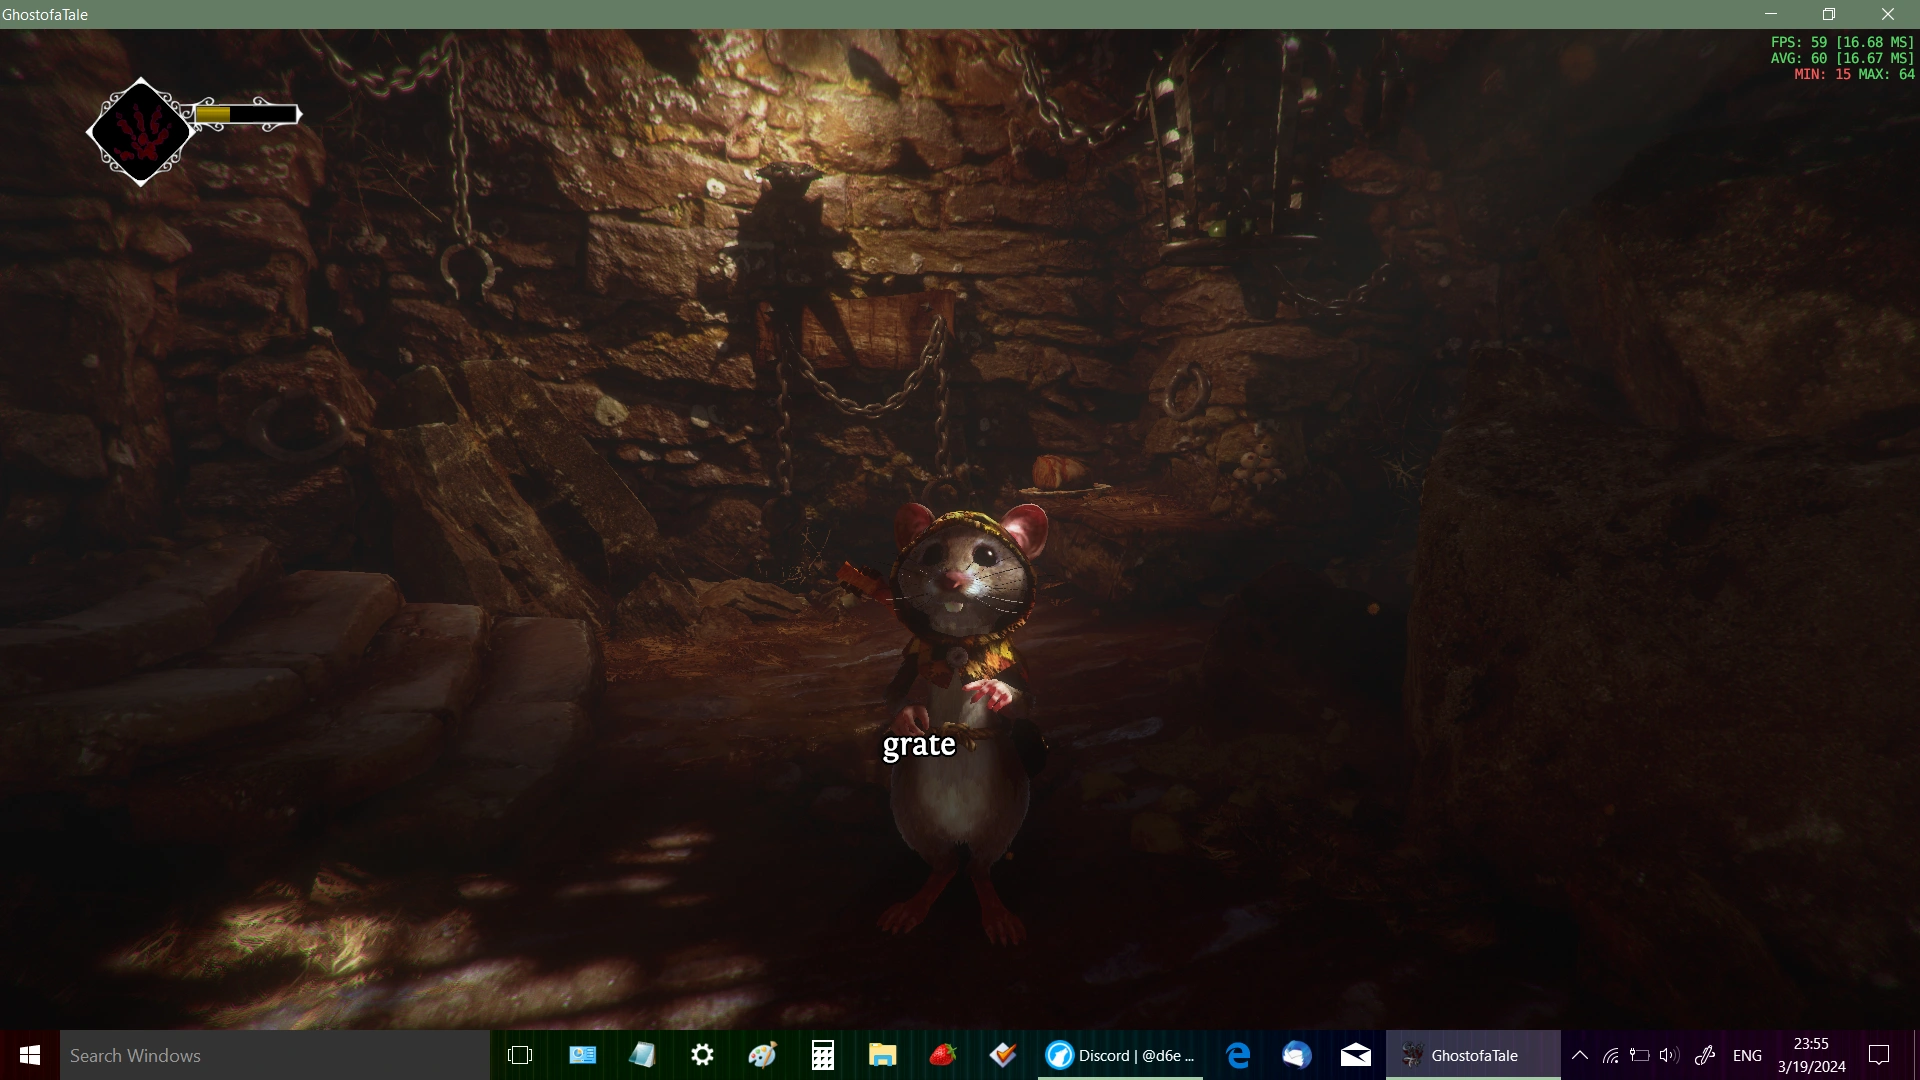This screenshot has width=1920, height=1080.
Task: Close the GhostofaTale window
Action: [x=1888, y=14]
